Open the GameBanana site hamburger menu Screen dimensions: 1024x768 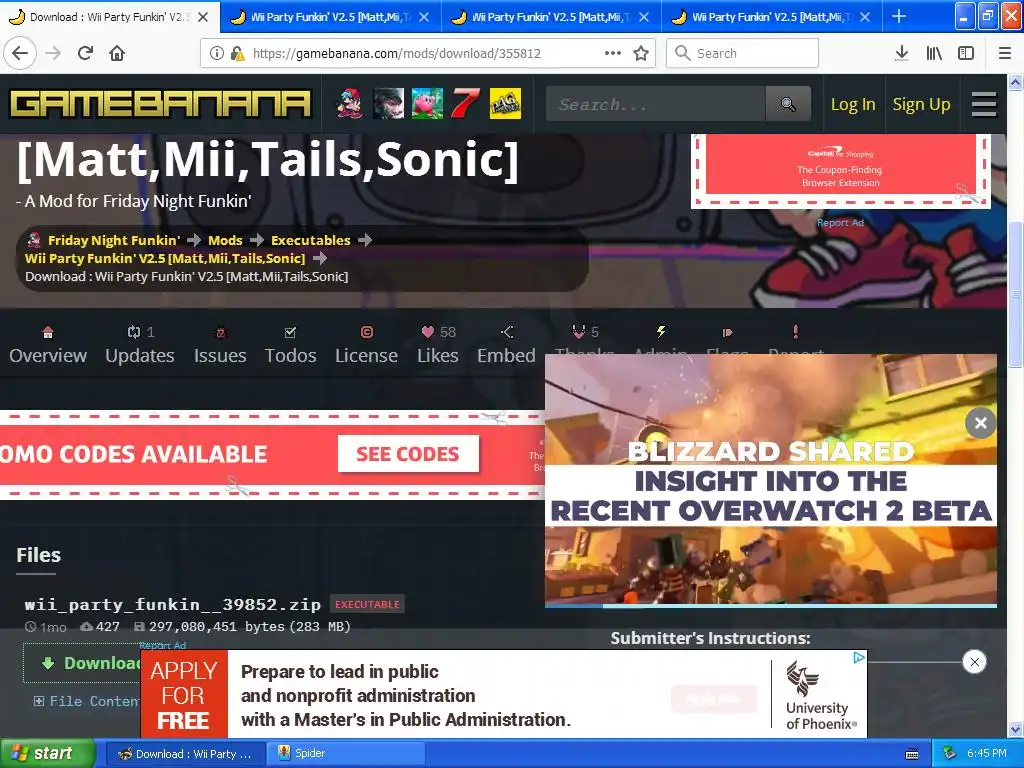tap(984, 104)
